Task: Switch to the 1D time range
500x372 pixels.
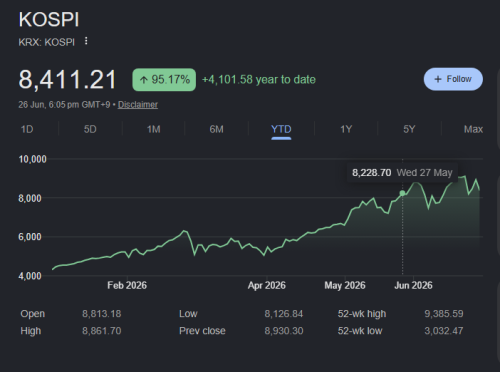Action: pyautogui.click(x=27, y=129)
